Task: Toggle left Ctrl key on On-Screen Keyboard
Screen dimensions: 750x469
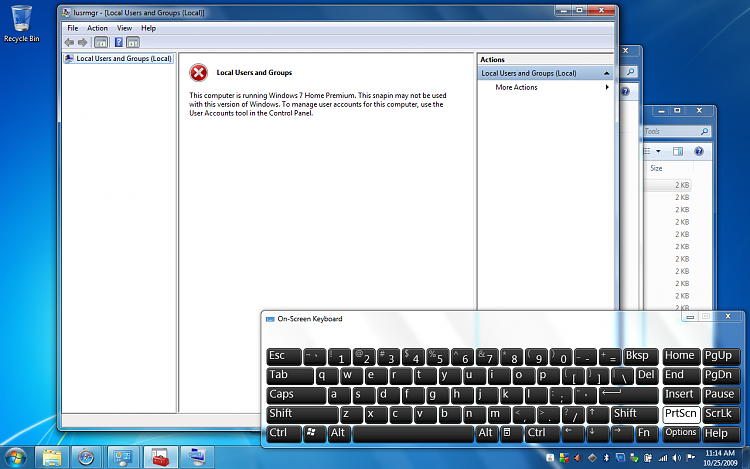Action: click(284, 433)
